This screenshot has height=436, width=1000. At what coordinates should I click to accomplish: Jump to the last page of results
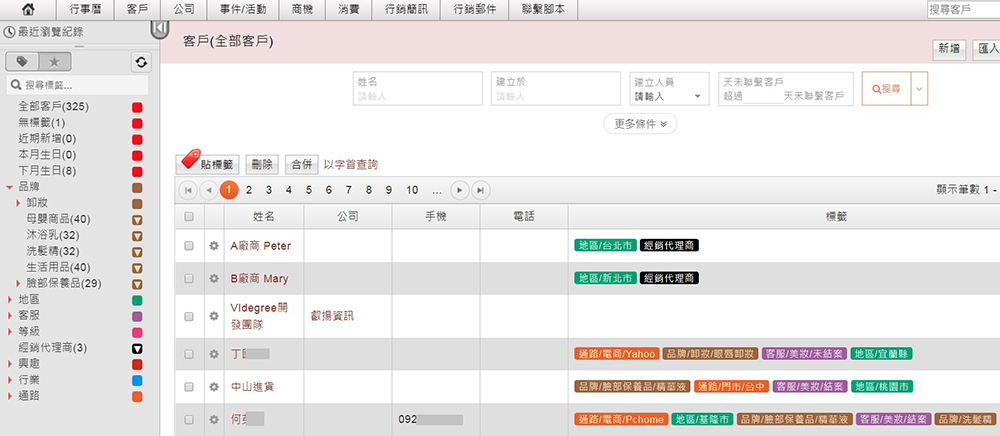pyautogui.click(x=482, y=190)
